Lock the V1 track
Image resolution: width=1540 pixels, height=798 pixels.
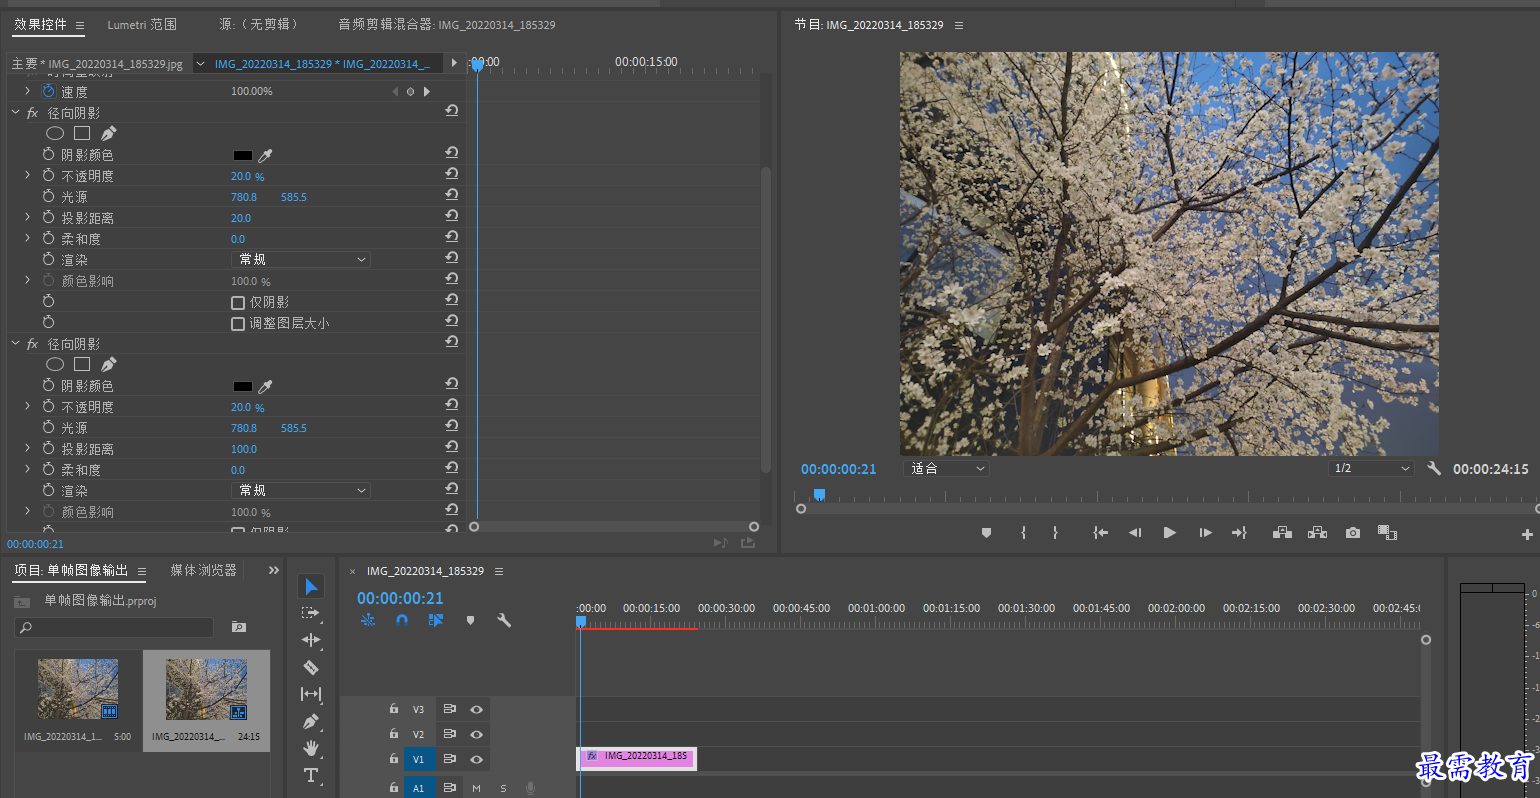[x=394, y=759]
